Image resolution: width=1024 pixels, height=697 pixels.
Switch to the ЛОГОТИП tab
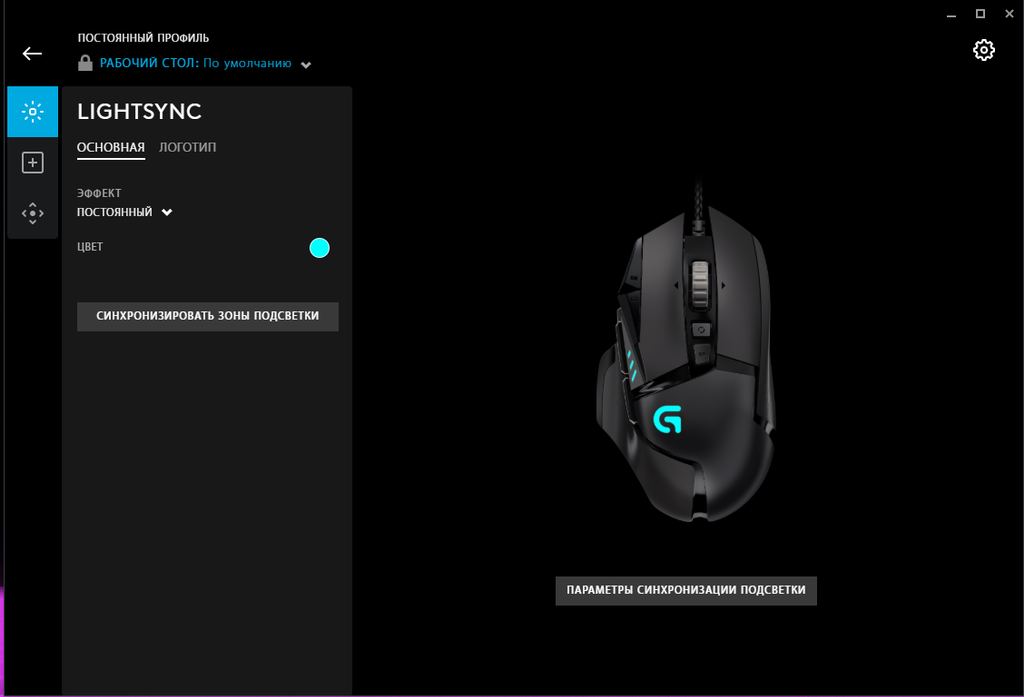coord(187,148)
